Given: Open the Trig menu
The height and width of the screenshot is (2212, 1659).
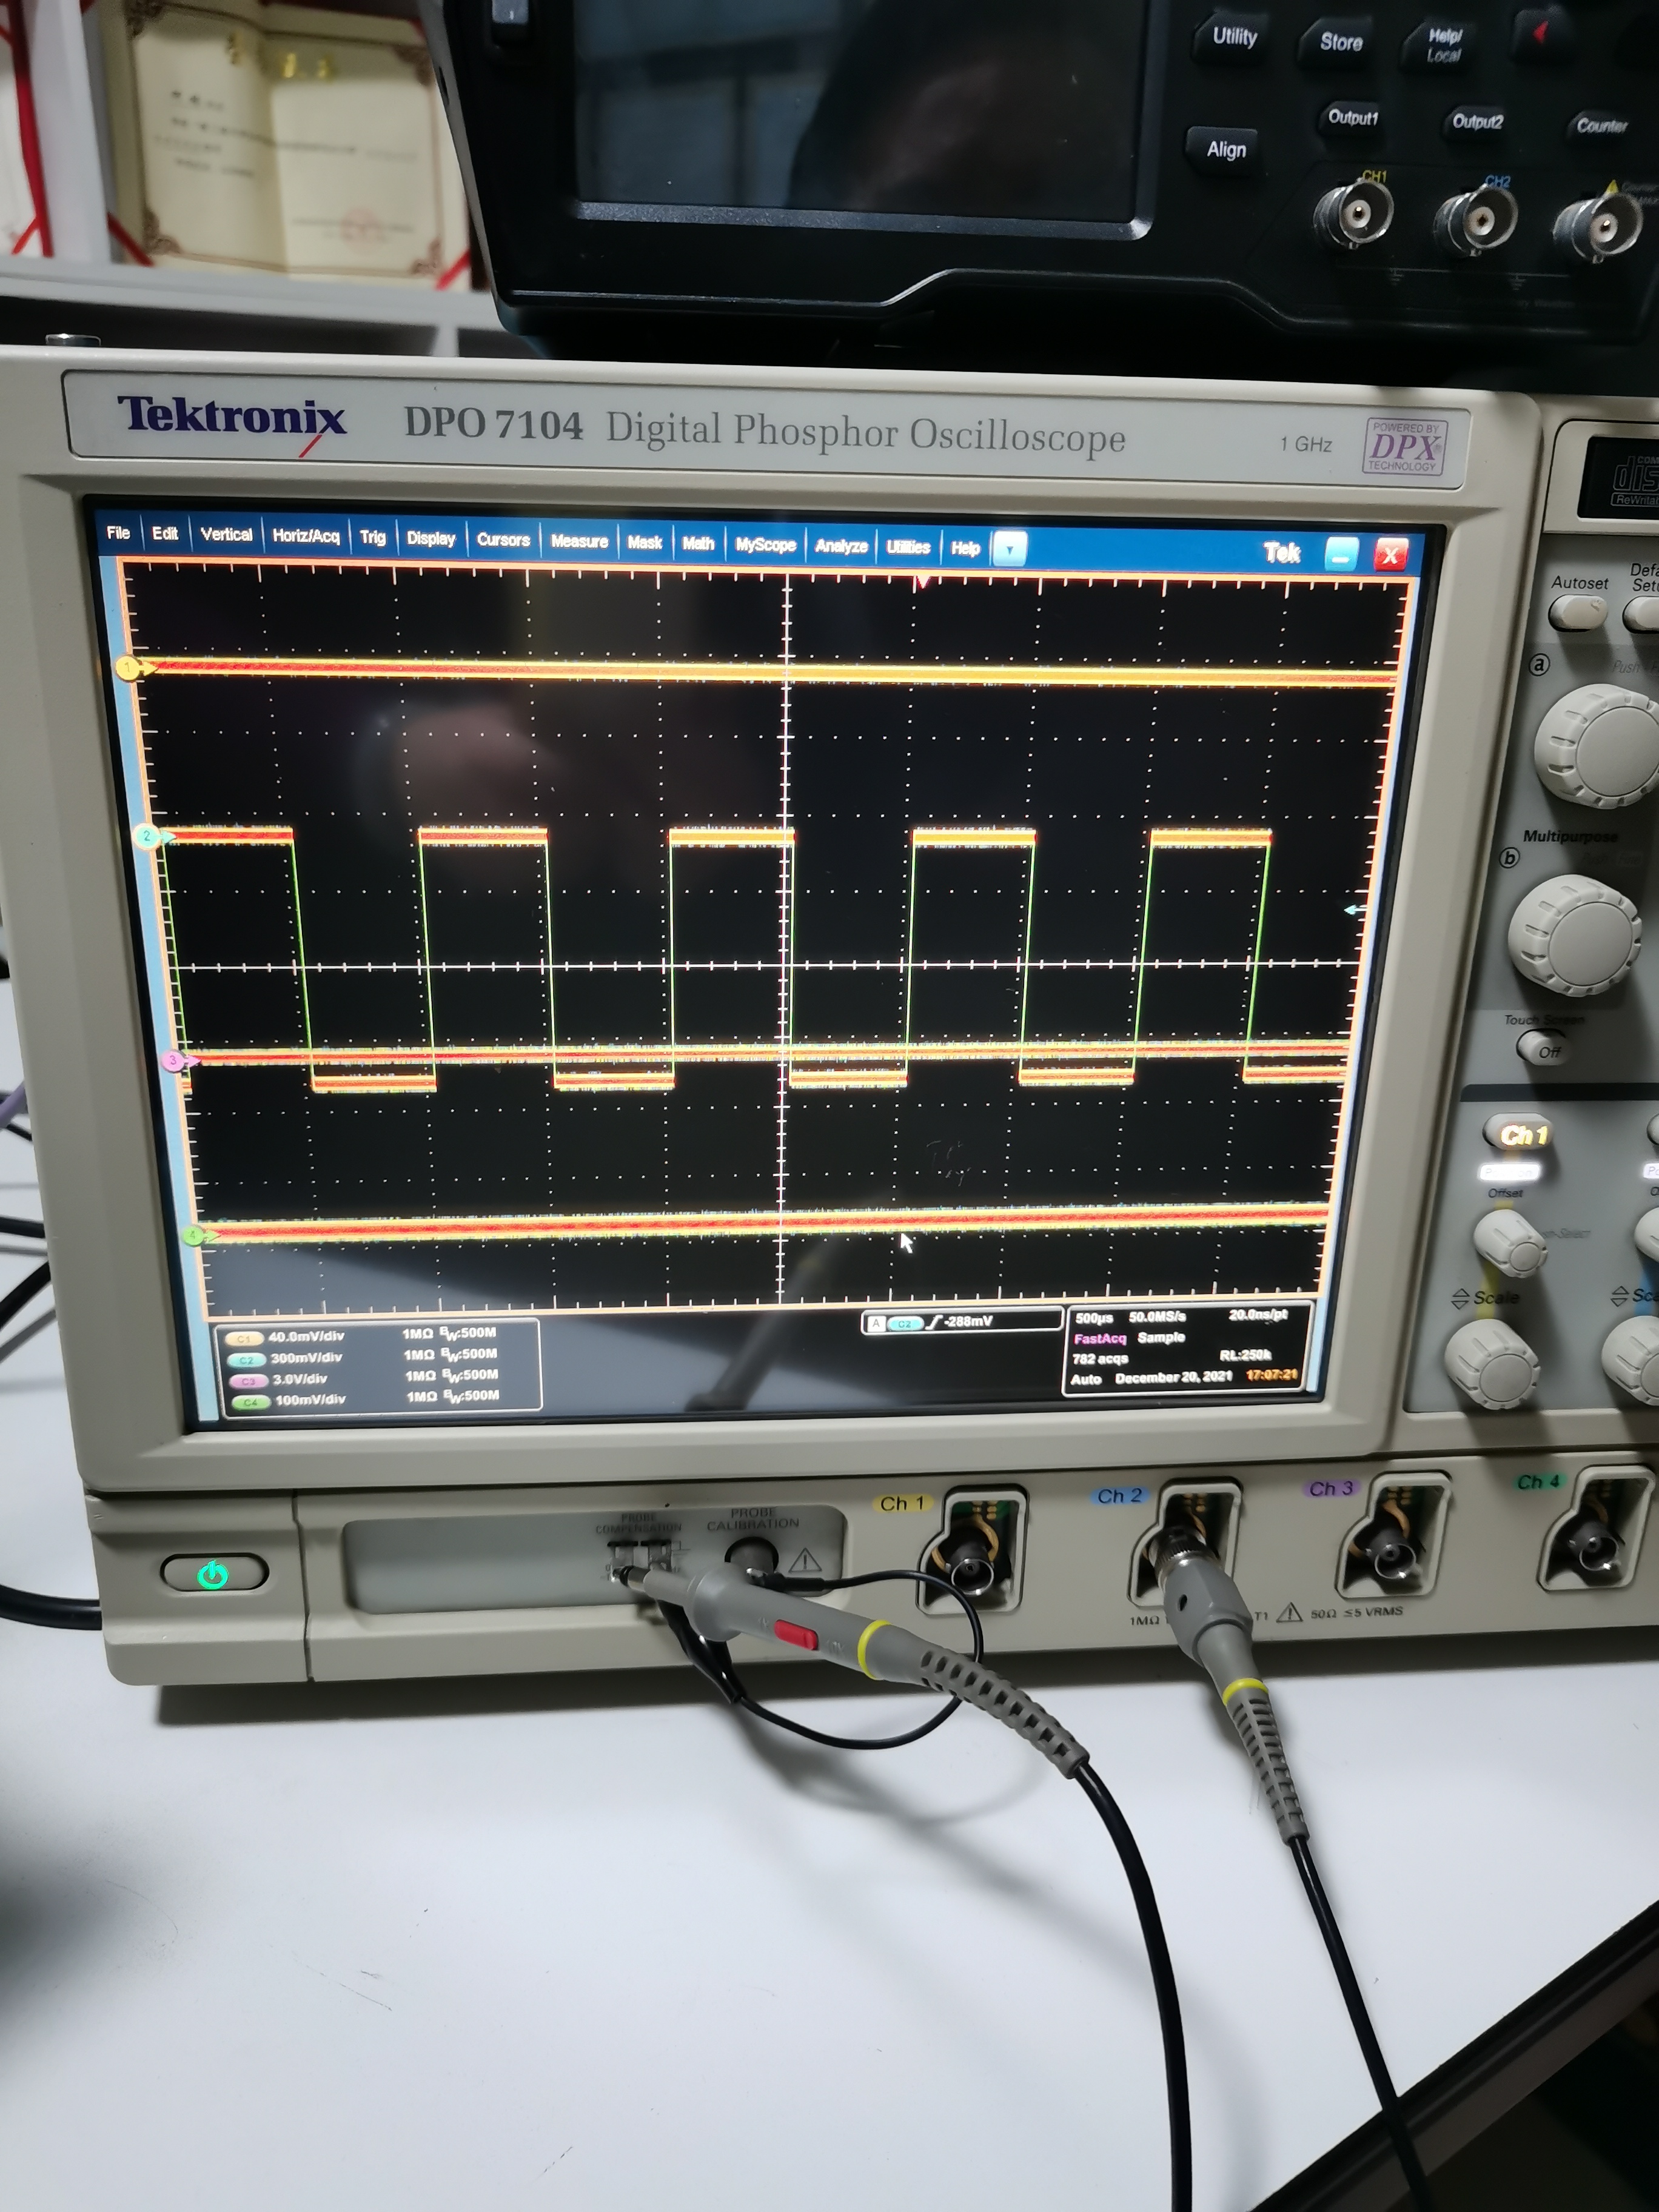Looking at the screenshot, I should (x=372, y=537).
